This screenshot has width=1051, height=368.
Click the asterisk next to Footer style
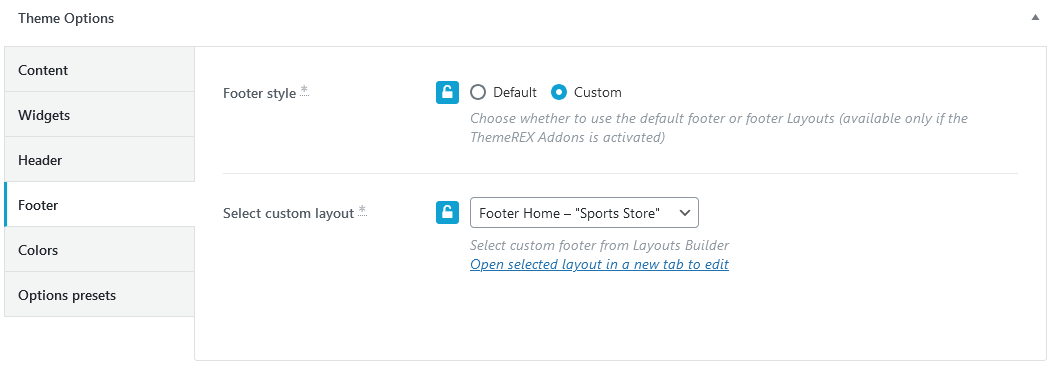click(x=304, y=90)
